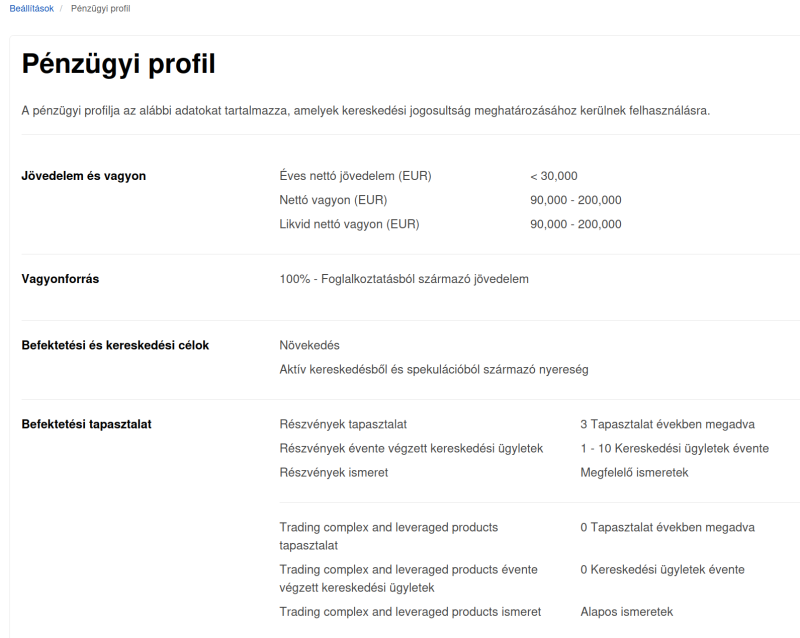This screenshot has height=638, width=800.
Task: Click the Trading complex and leveraged products ismeret label
Action: (410, 611)
